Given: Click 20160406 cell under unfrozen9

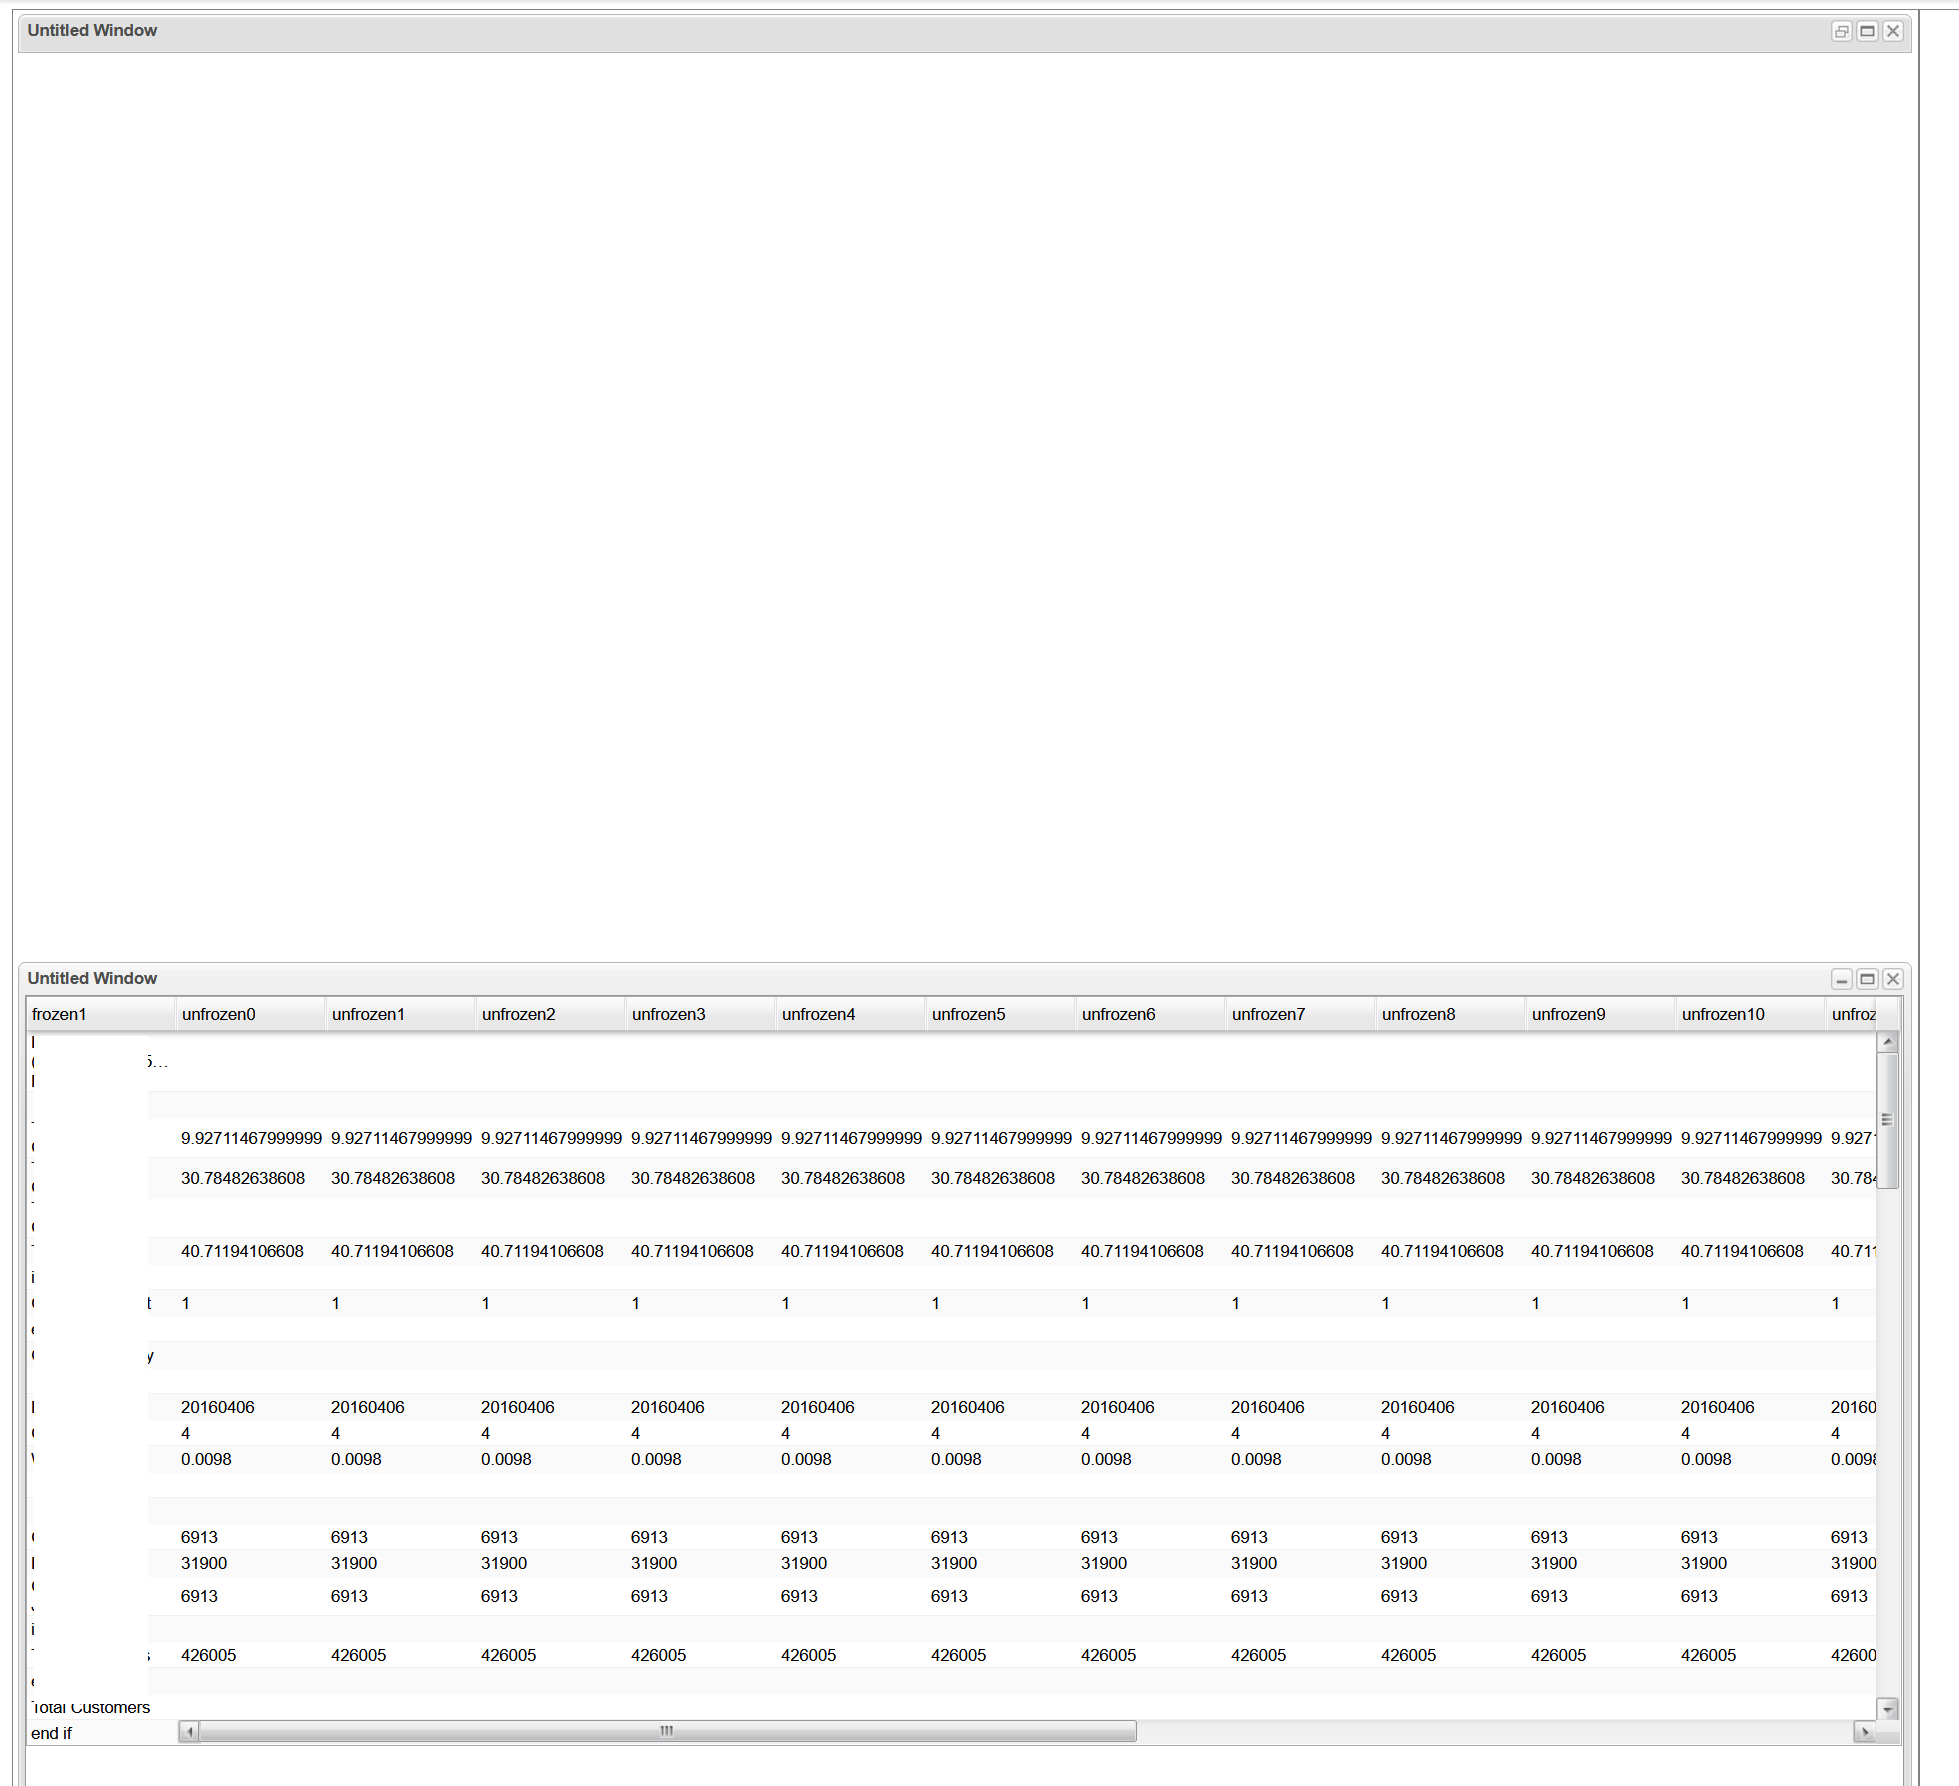Looking at the screenshot, I should (x=1601, y=1407).
